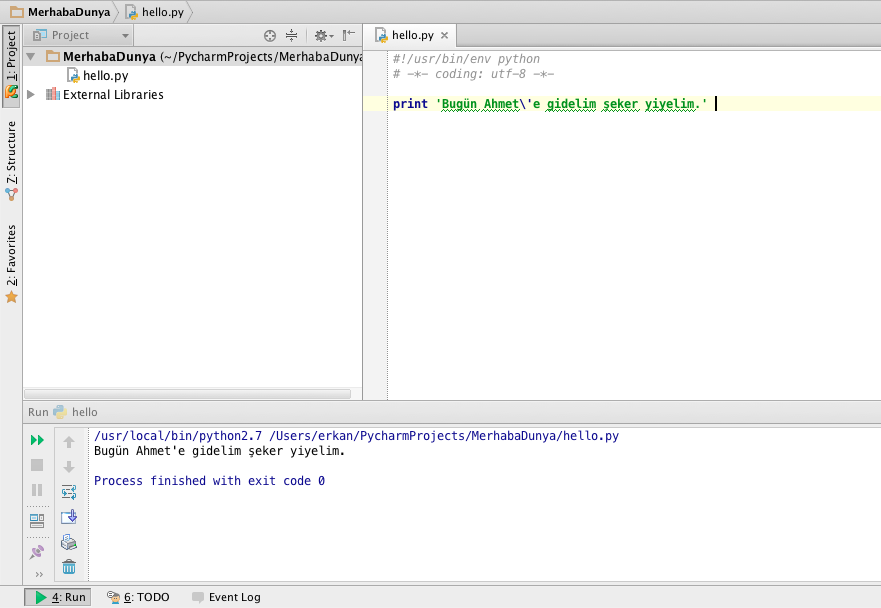The image size is (881, 608).
Task: Open Project panel settings gear
Action: click(x=323, y=35)
